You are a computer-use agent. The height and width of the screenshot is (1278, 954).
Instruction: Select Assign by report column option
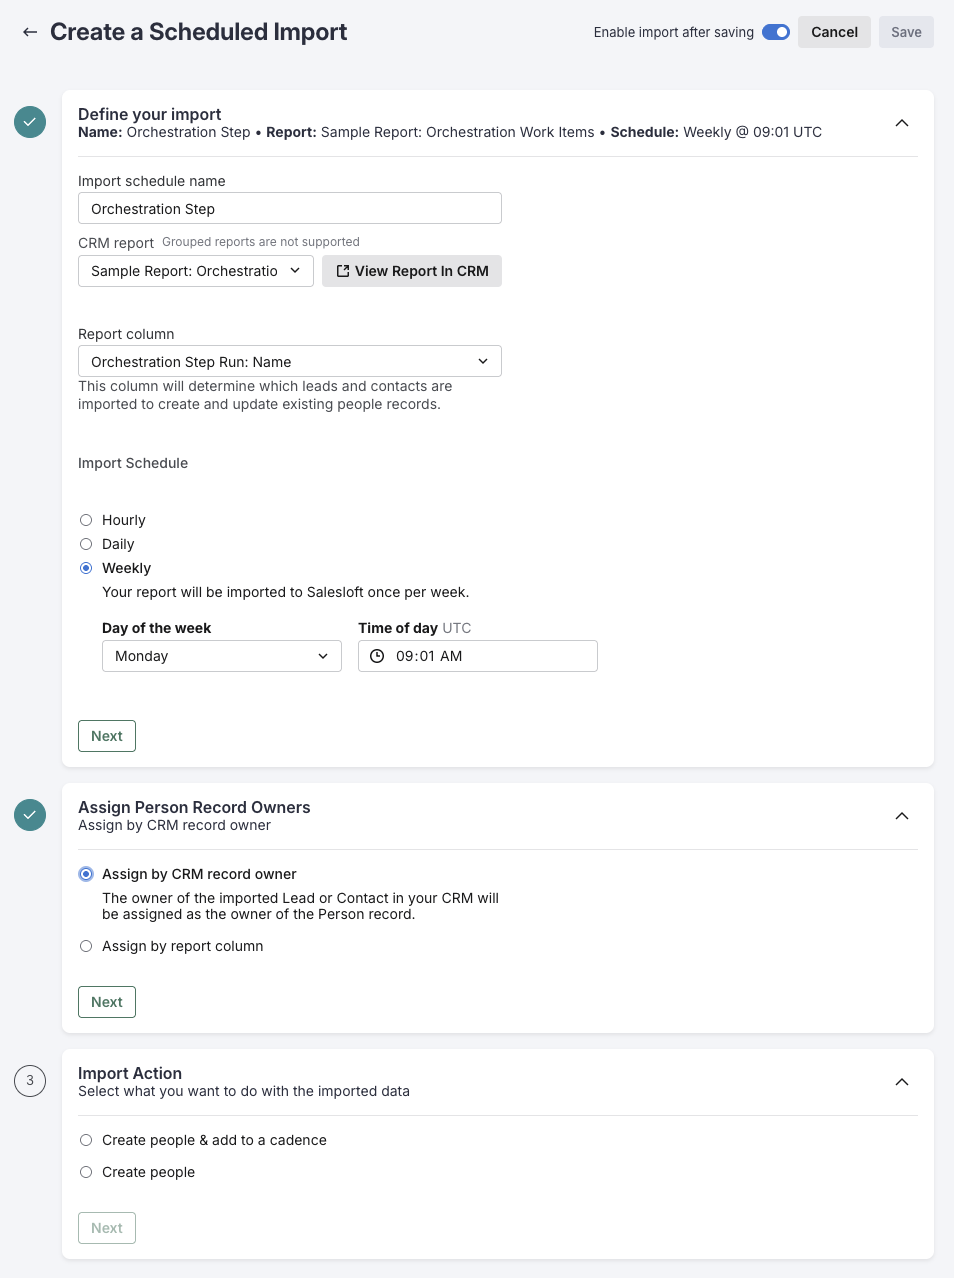point(86,946)
